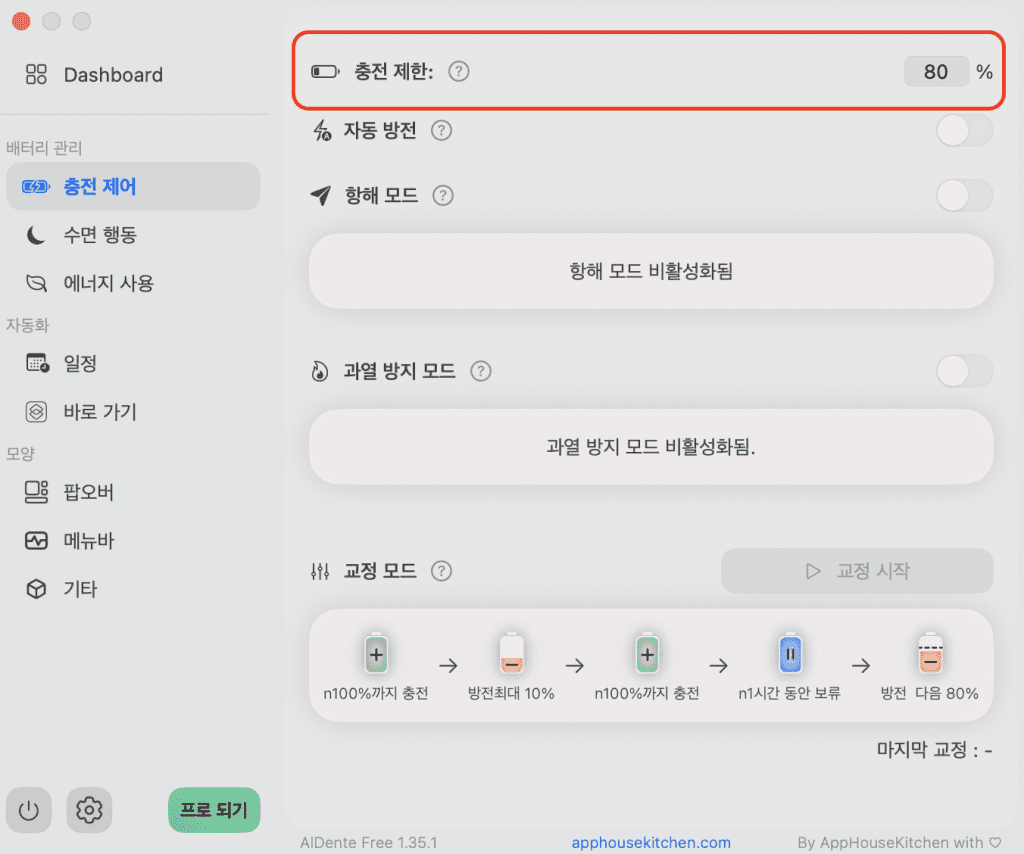
Task: Open the 메뉴바 appearance settings
Action: coord(88,541)
